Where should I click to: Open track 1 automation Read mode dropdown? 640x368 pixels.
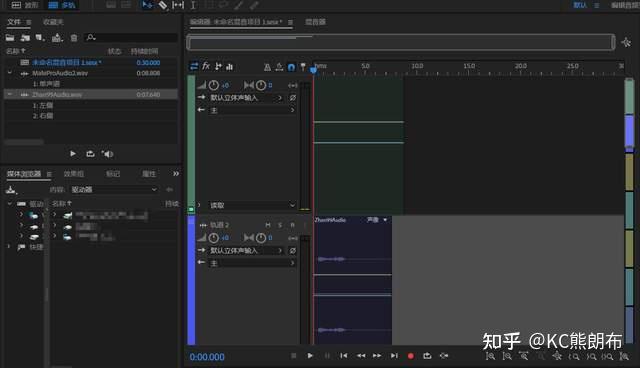click(x=252, y=205)
